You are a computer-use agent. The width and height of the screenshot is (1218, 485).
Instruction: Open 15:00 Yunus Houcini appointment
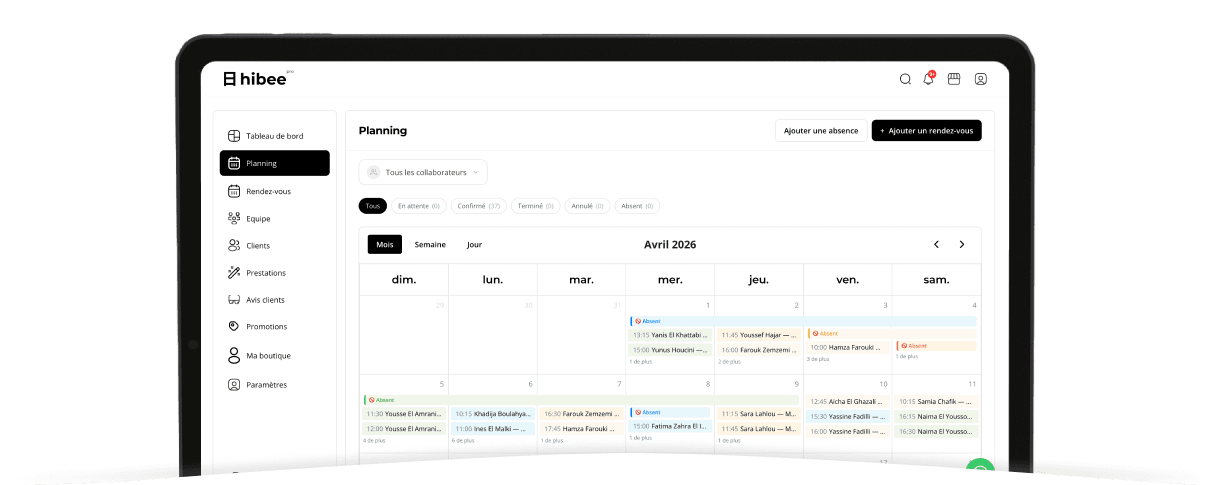[670, 350]
